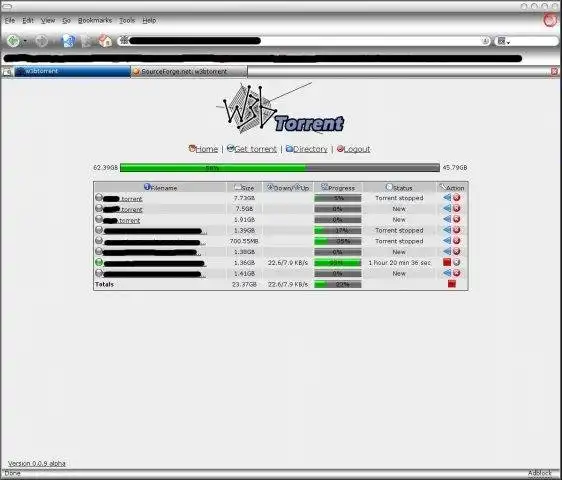Click greyed delete icon on 1.36GB row
Image resolution: width=562 pixels, height=480 pixels.
coord(457,262)
